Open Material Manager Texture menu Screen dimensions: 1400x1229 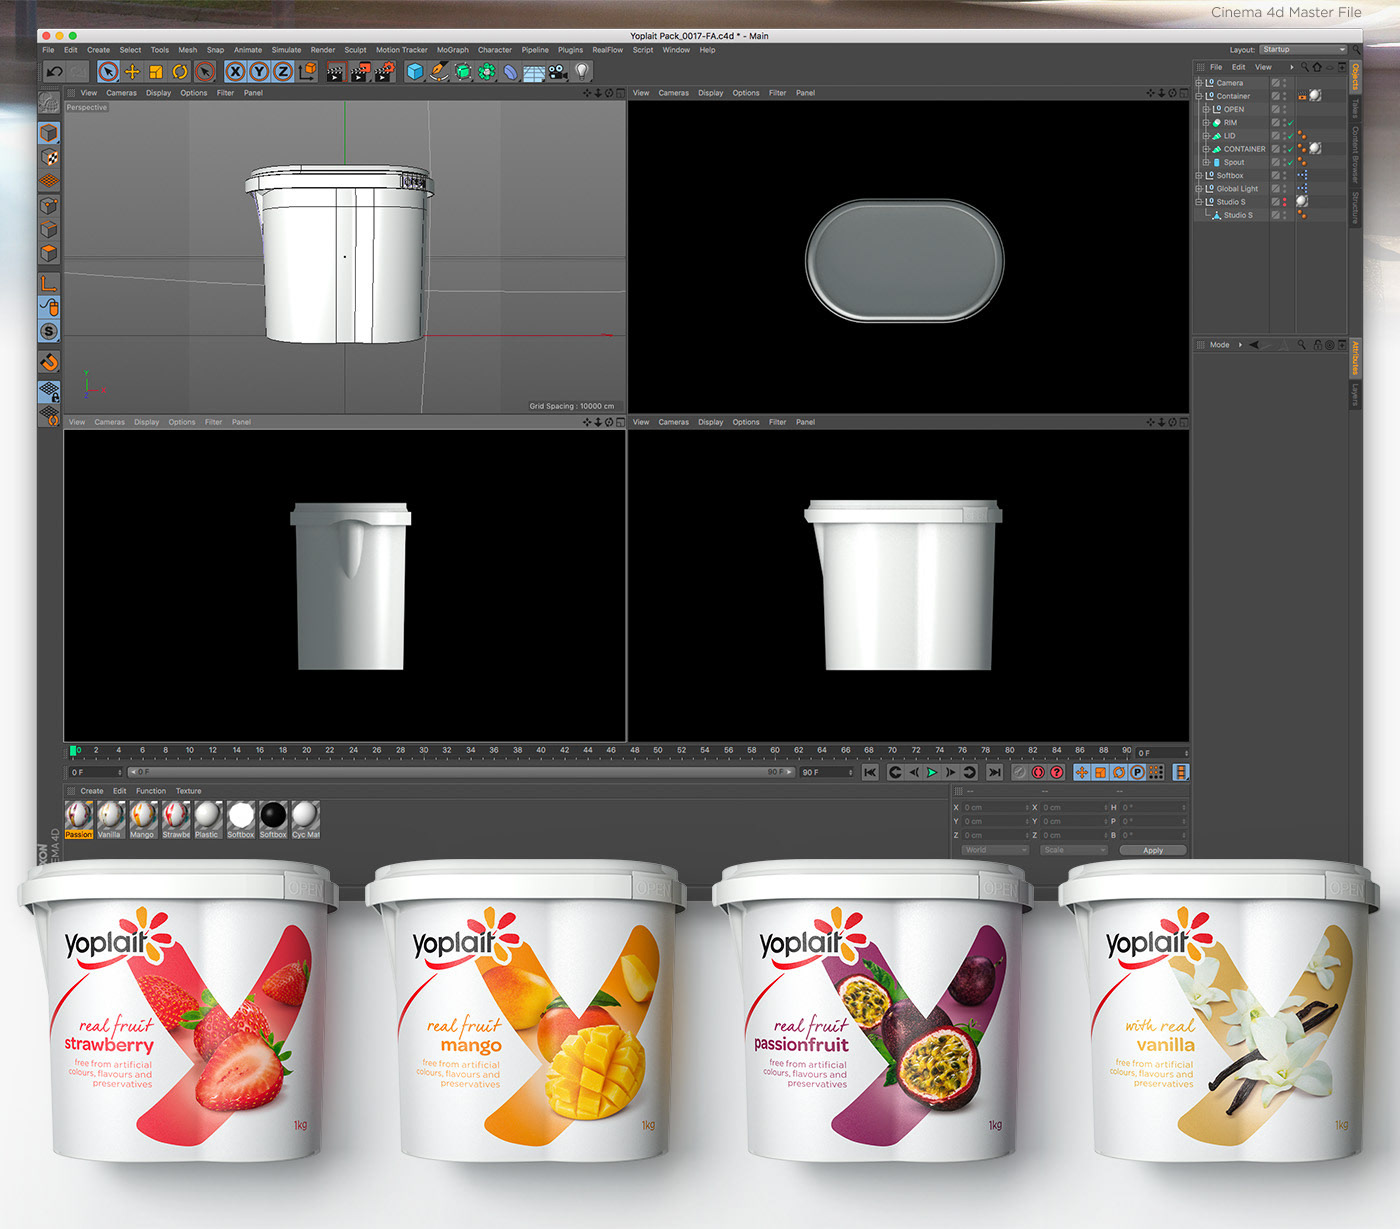(x=188, y=791)
